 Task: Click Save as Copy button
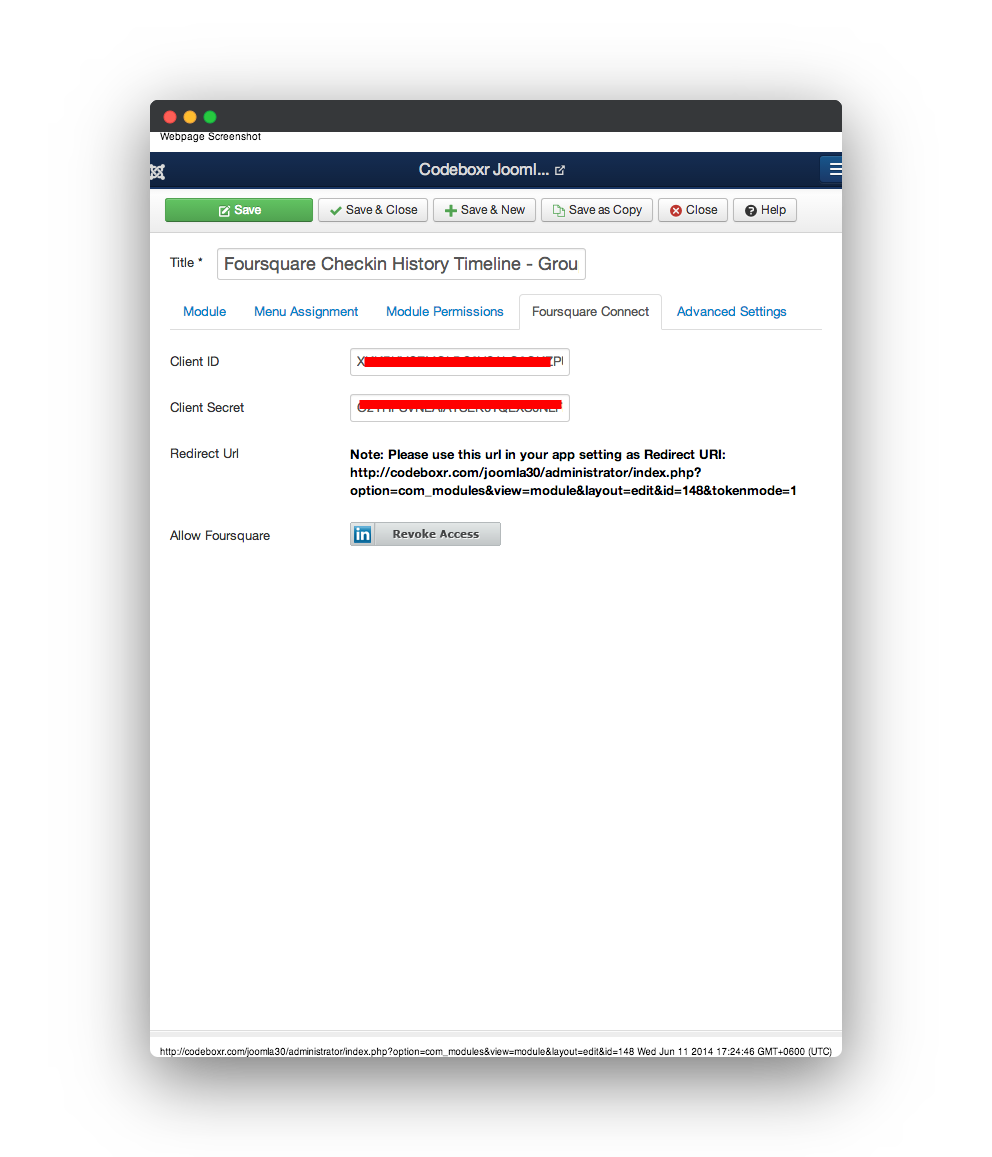click(597, 210)
